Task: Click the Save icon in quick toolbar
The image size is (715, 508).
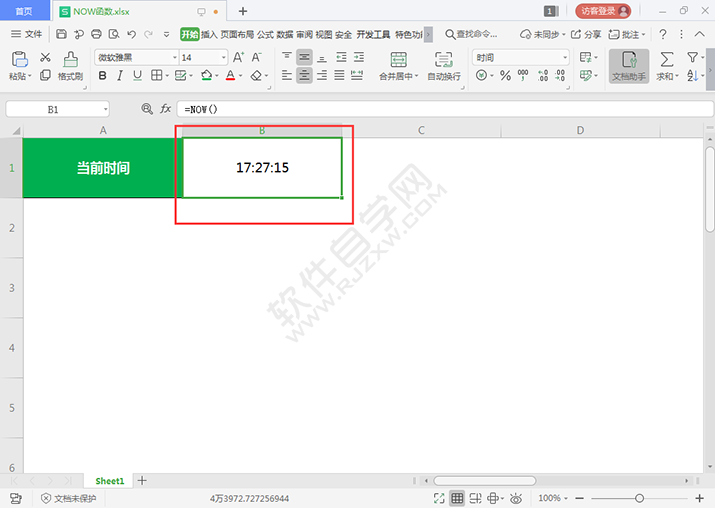Action: (62, 34)
